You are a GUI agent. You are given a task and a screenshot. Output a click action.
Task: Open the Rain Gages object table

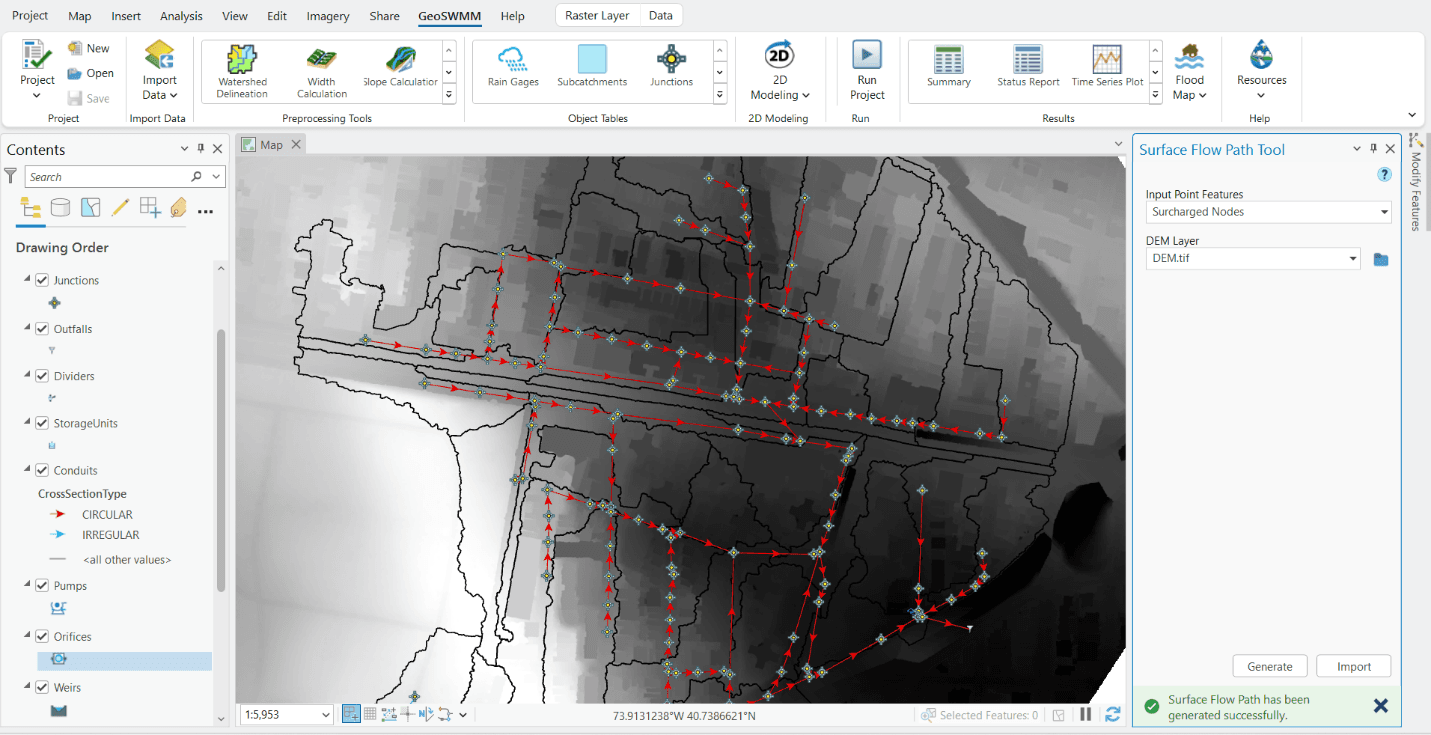(513, 68)
